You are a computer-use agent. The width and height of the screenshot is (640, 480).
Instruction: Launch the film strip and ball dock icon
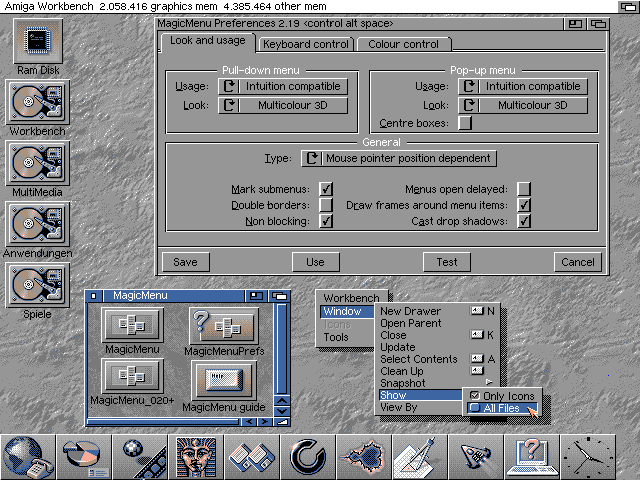coord(140,457)
